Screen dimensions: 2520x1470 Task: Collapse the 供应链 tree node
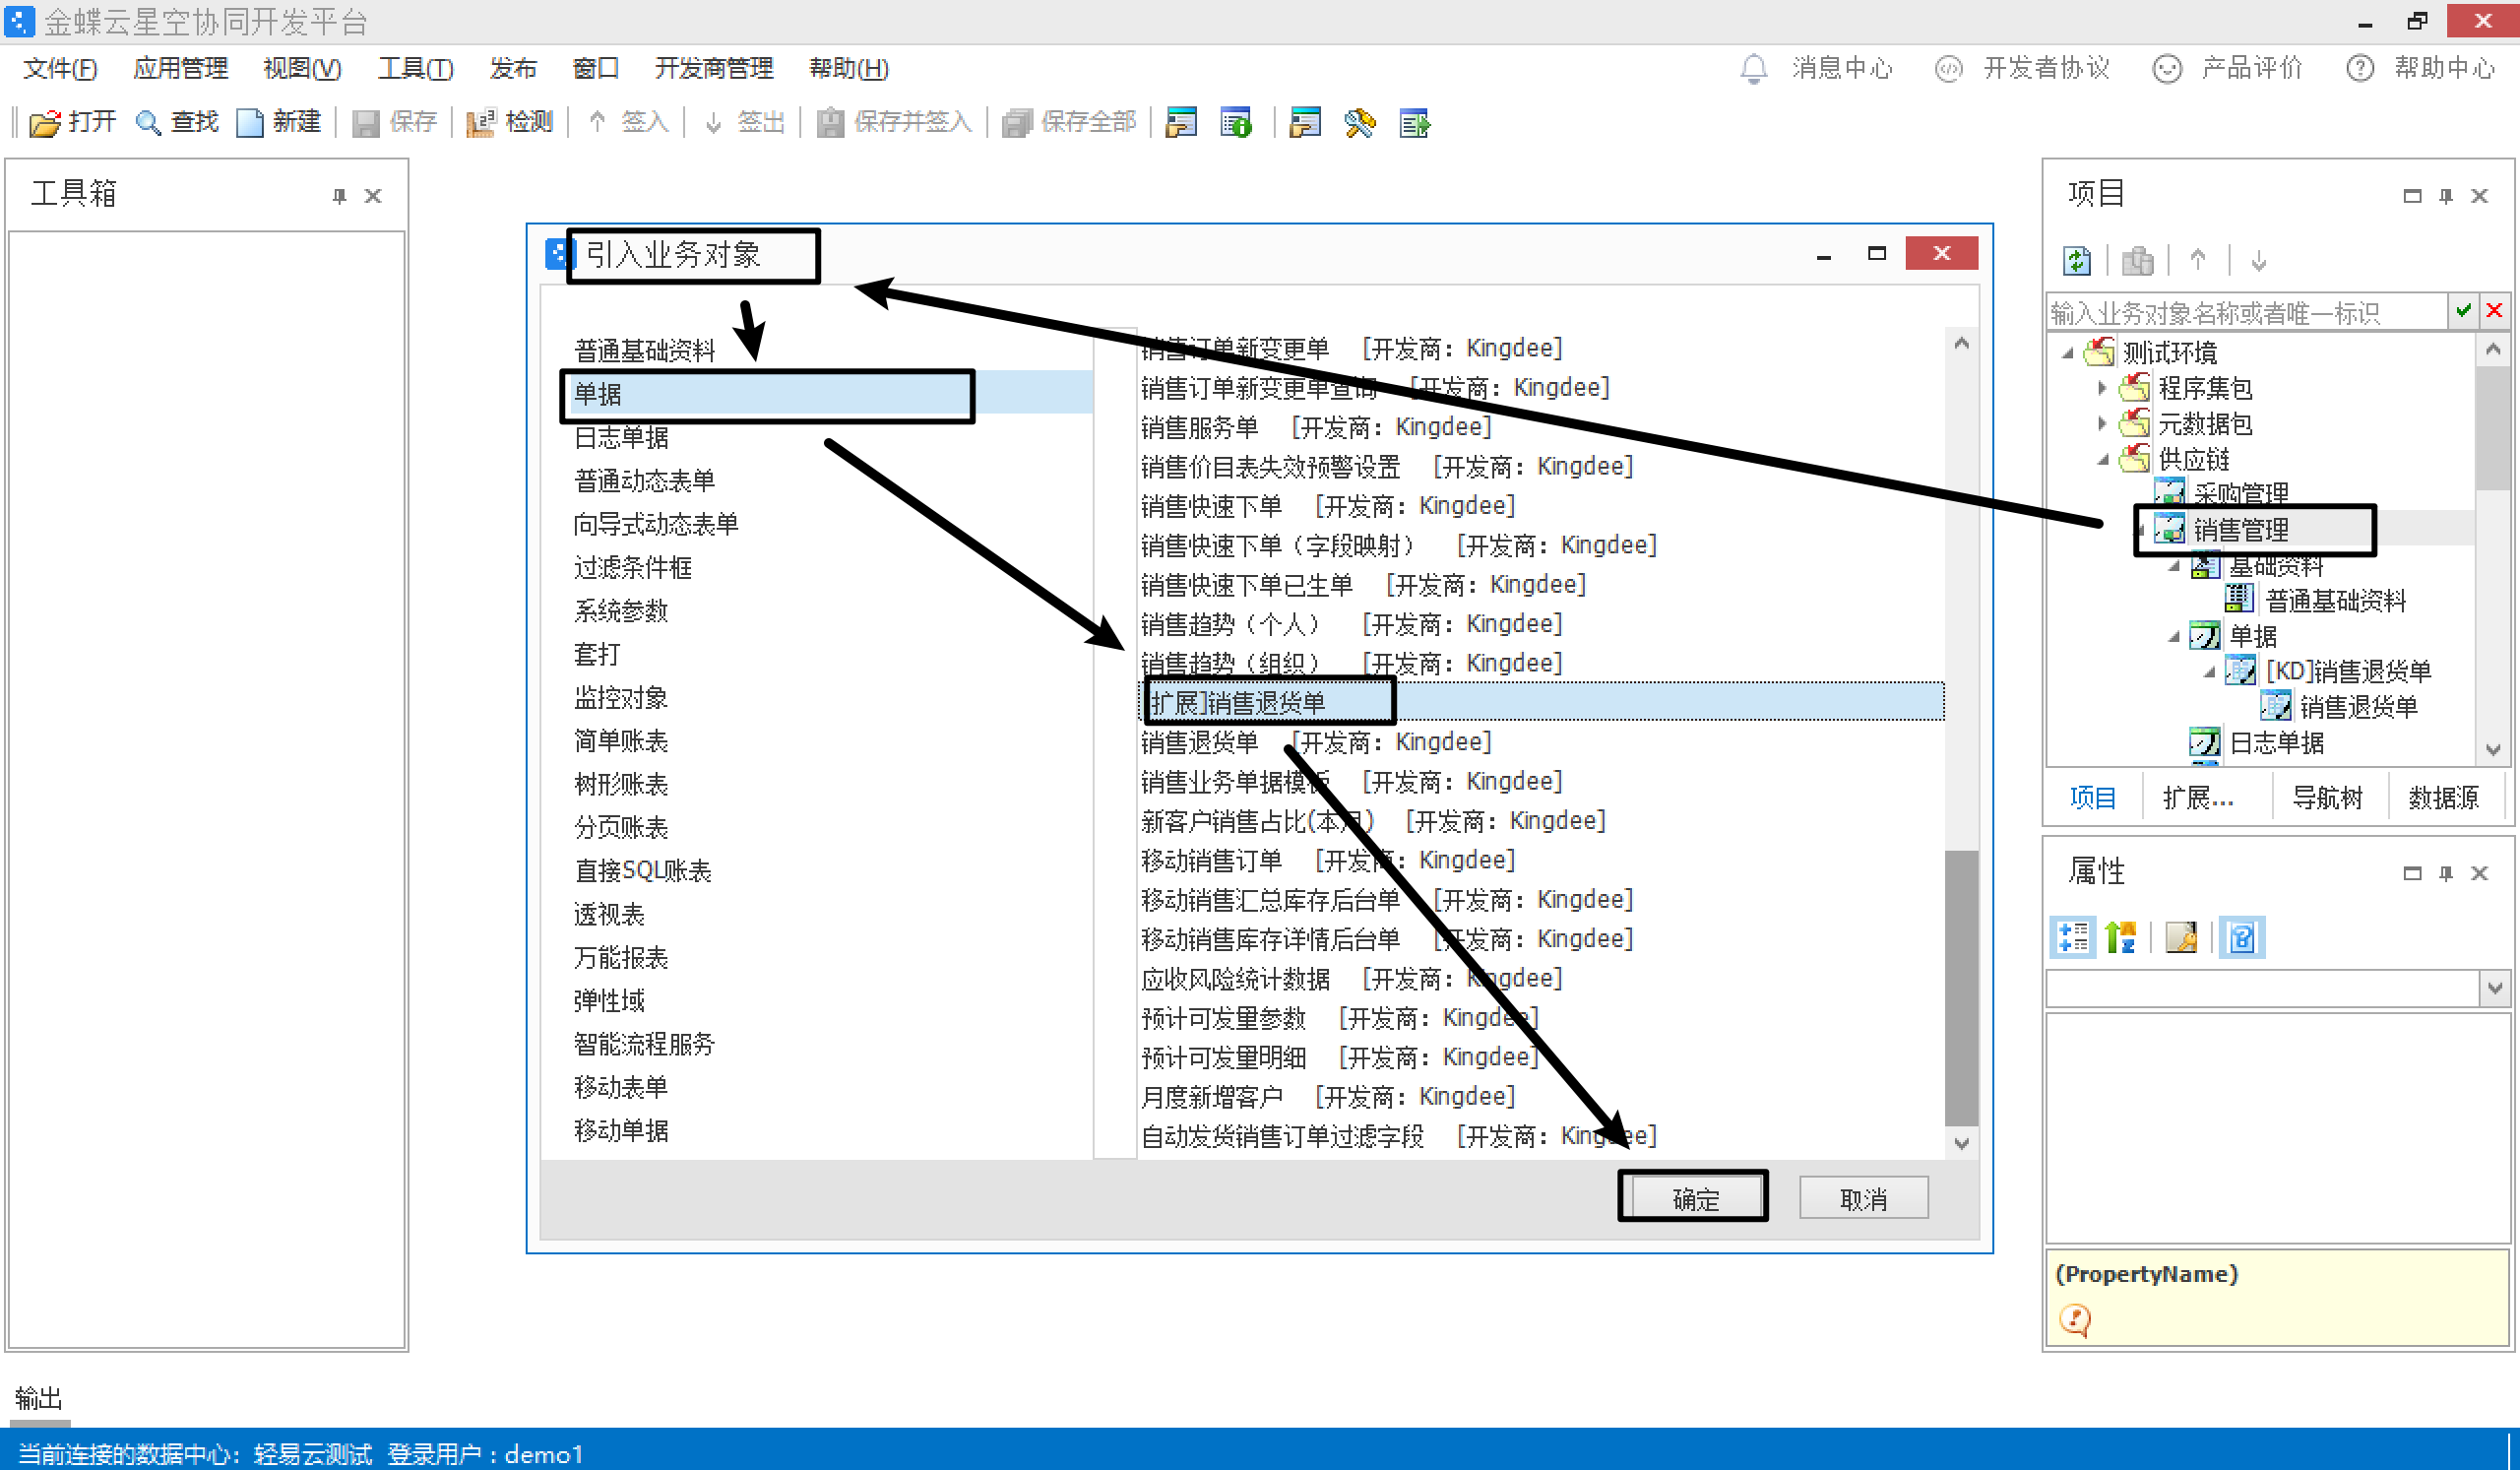(2102, 460)
